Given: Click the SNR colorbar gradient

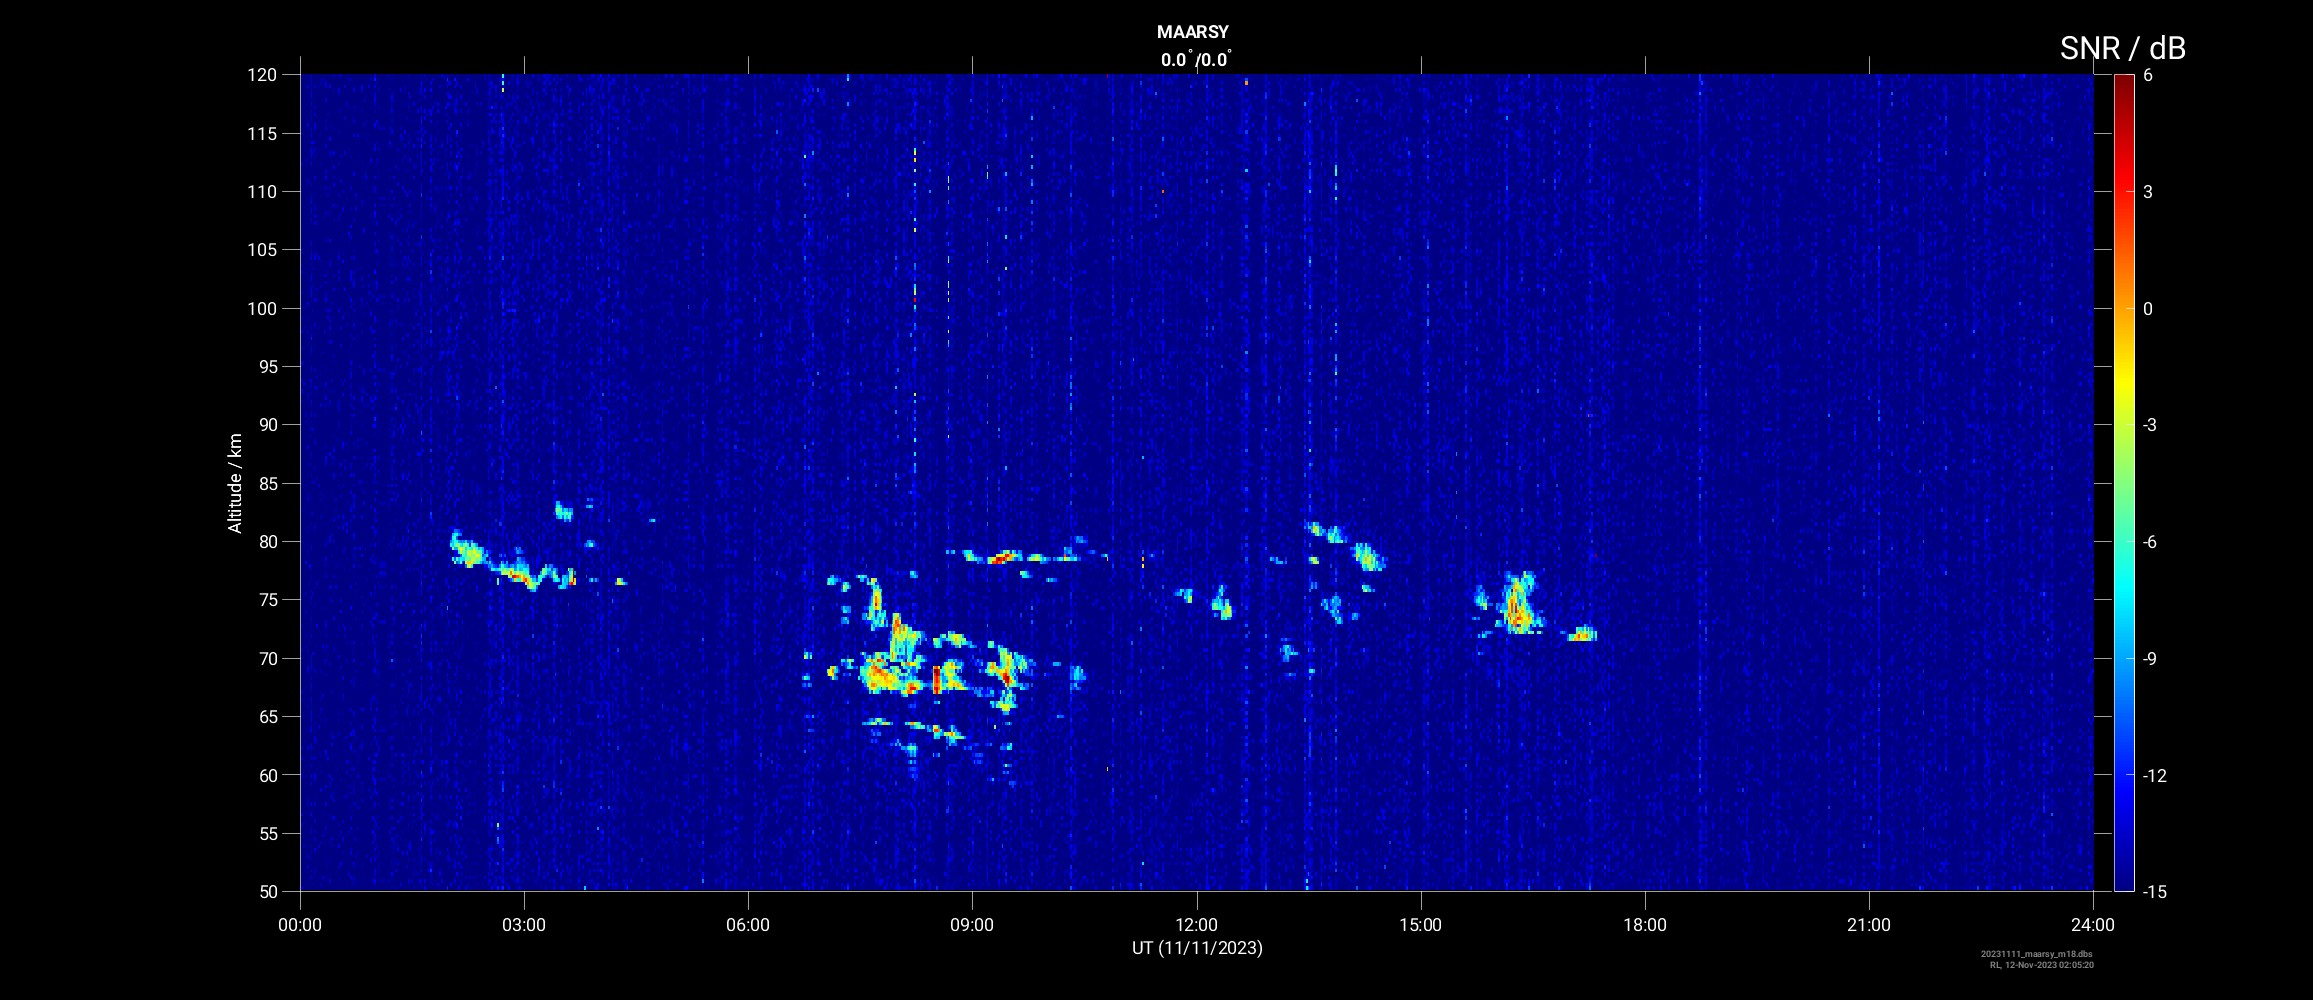Looking at the screenshot, I should (2123, 482).
